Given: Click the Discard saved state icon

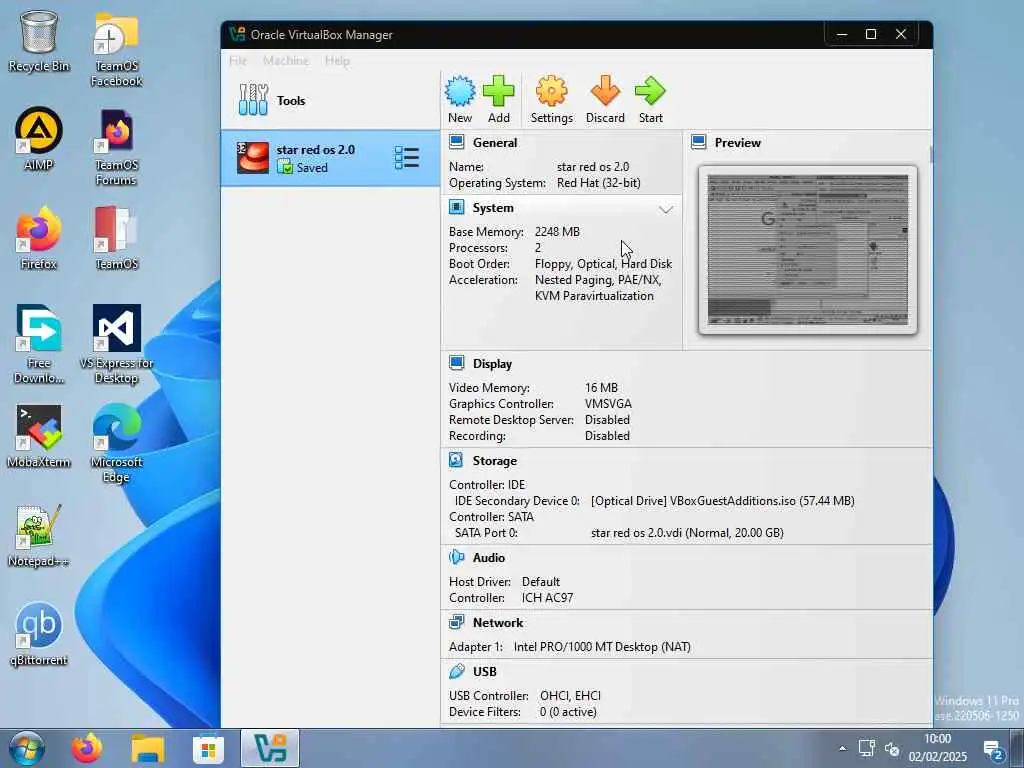Looking at the screenshot, I should pos(605,91).
